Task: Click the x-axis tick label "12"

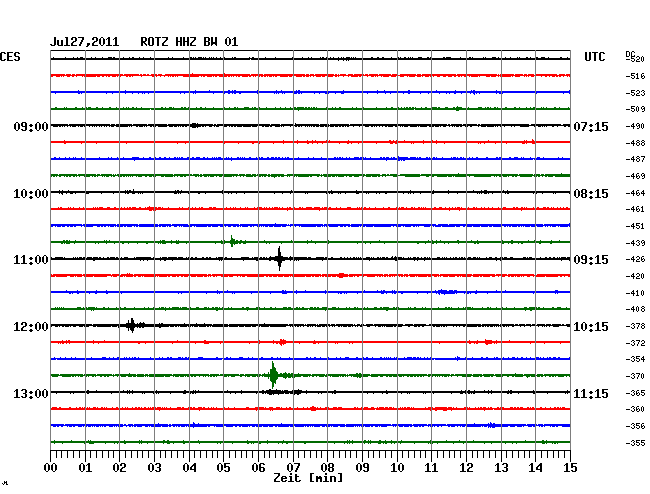Action: (466, 468)
